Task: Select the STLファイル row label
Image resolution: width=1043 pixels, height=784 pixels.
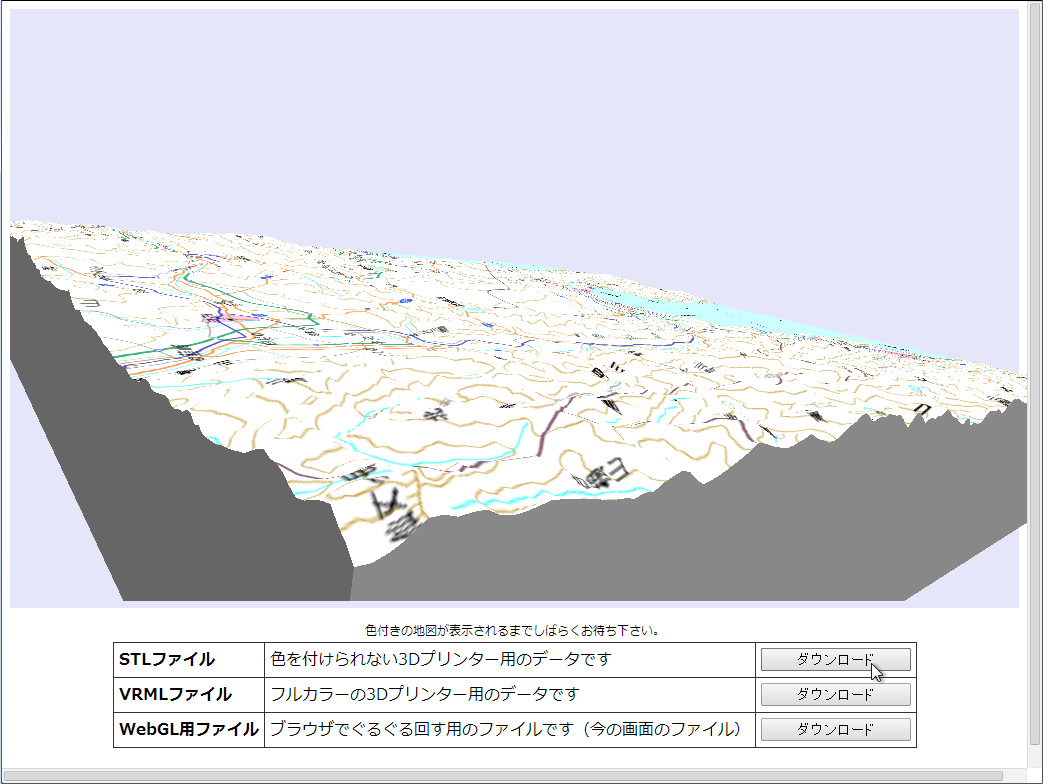Action: pyautogui.click(x=160, y=659)
